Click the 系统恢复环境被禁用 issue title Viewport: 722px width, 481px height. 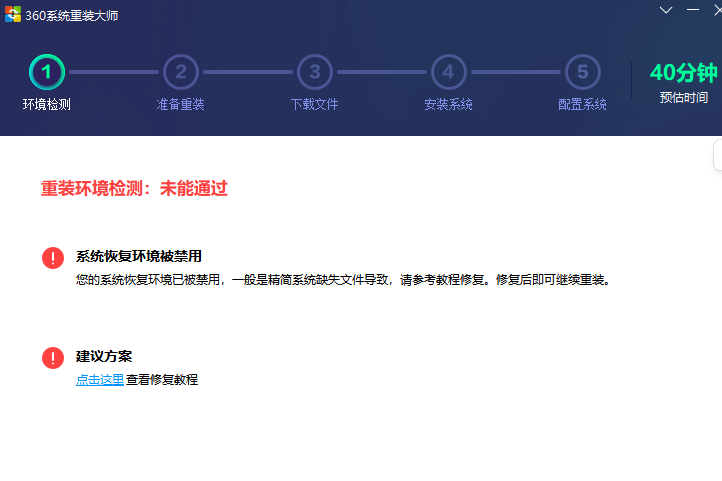pos(139,256)
